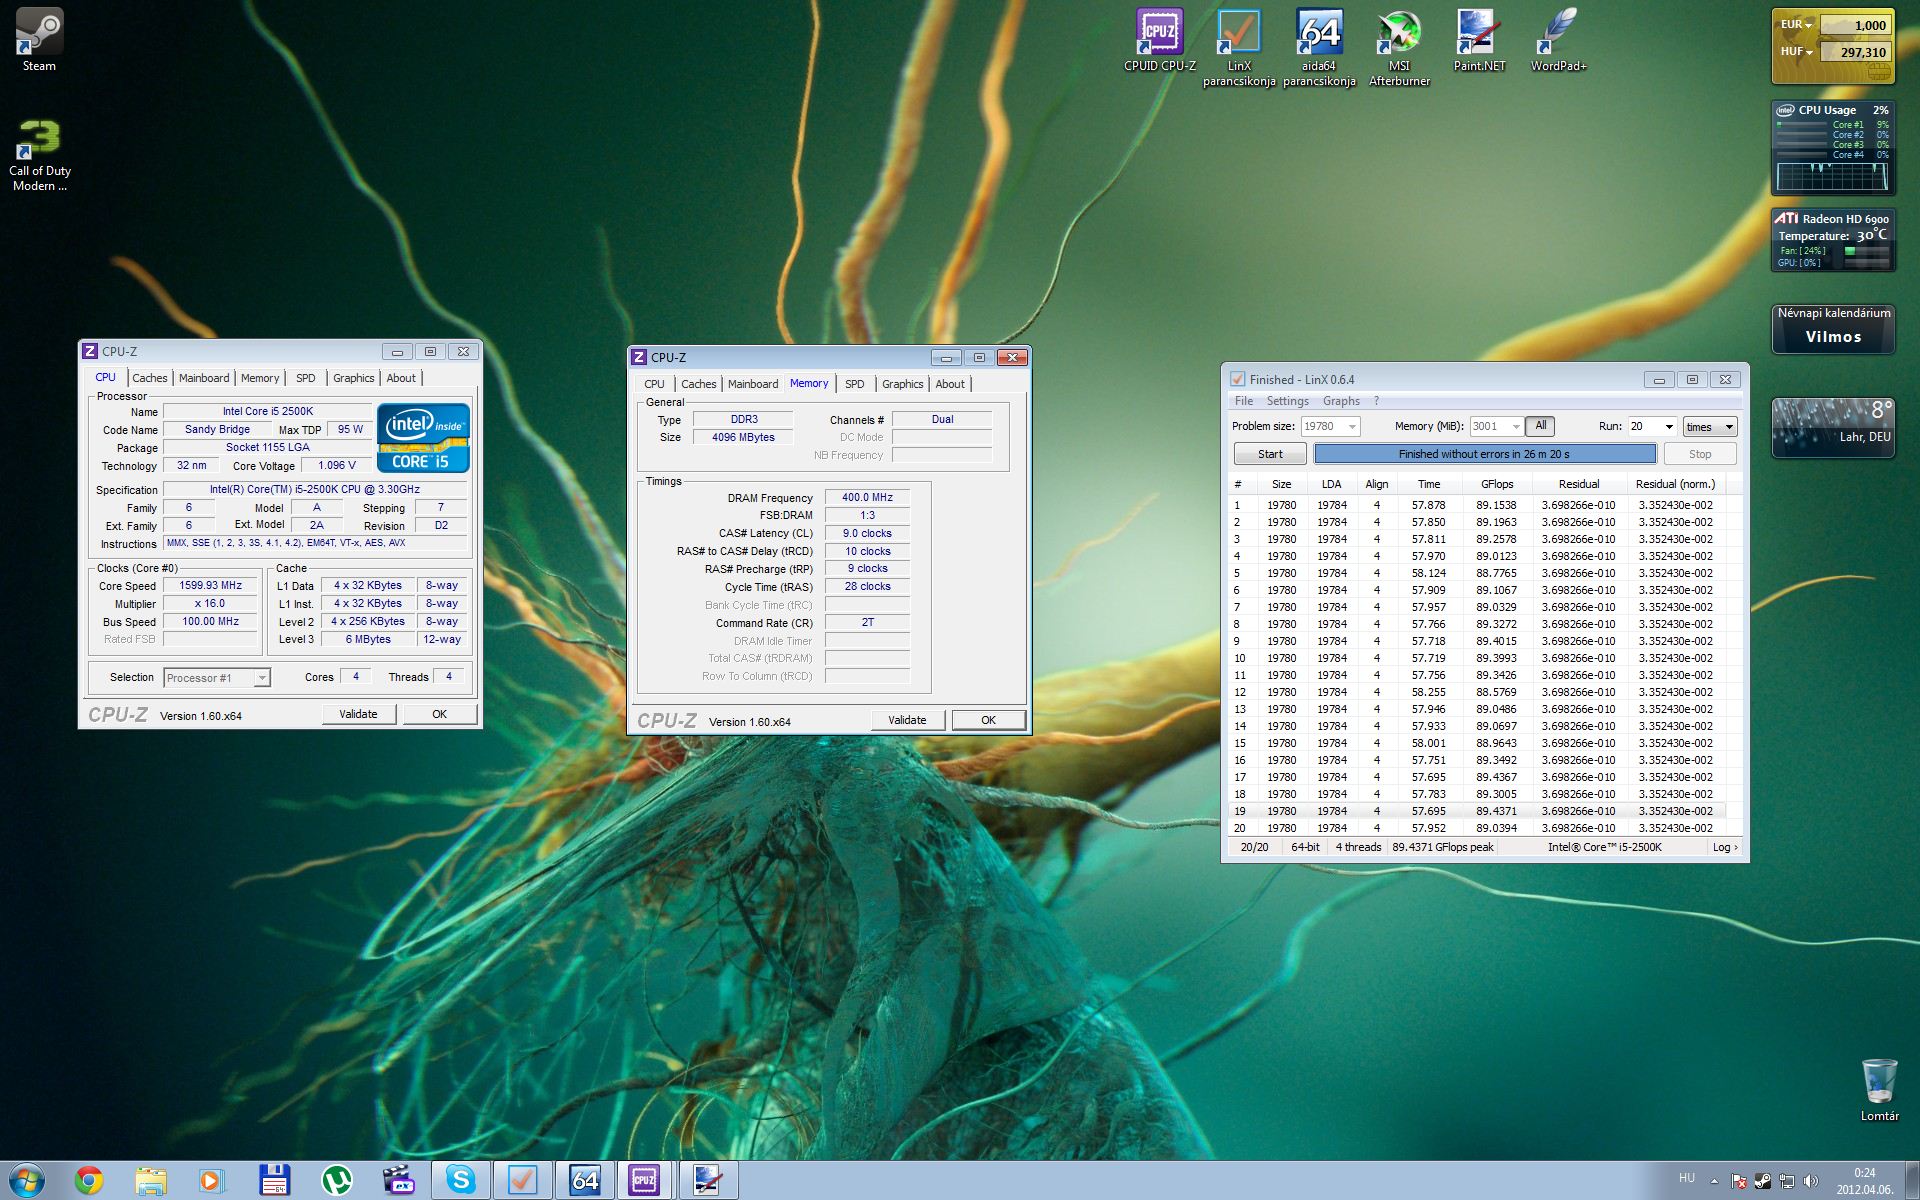Expand the Problem size dropdown in LinX
This screenshot has width=1920, height=1200.
click(1352, 427)
